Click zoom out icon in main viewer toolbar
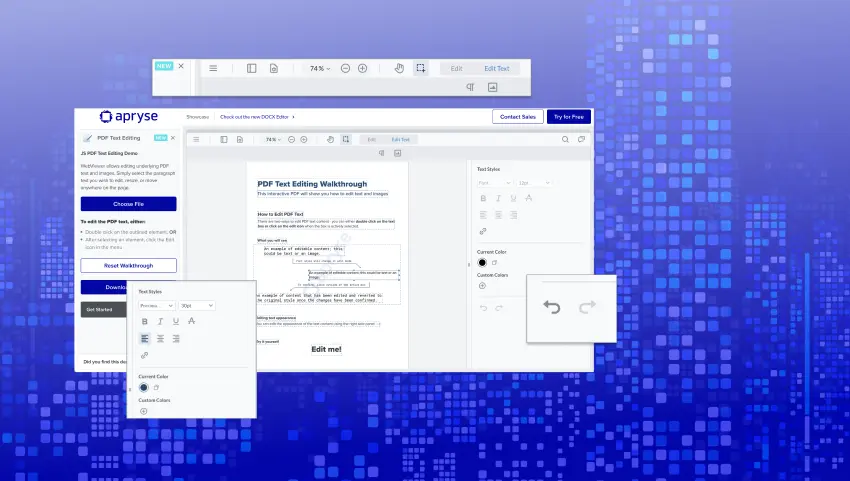 point(291,139)
